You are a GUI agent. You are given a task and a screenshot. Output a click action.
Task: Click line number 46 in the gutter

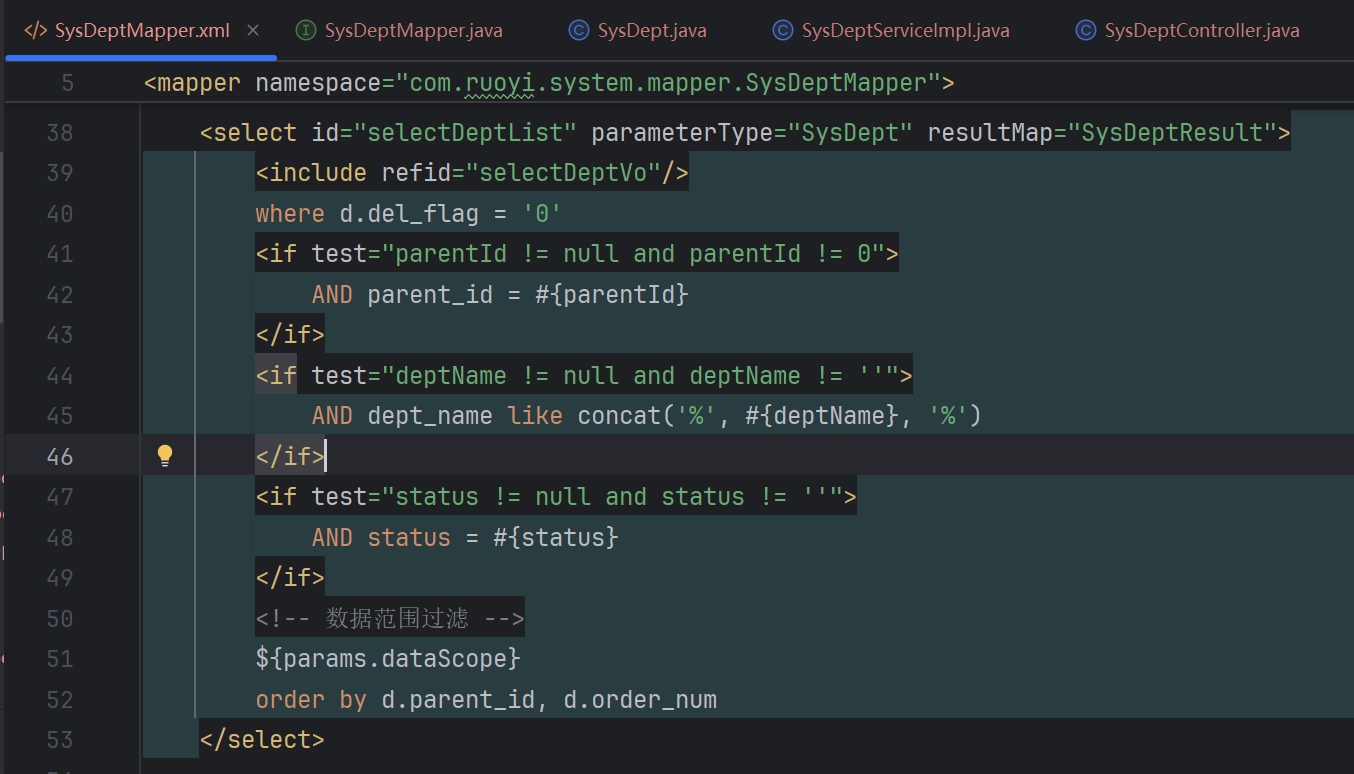pyautogui.click(x=60, y=456)
